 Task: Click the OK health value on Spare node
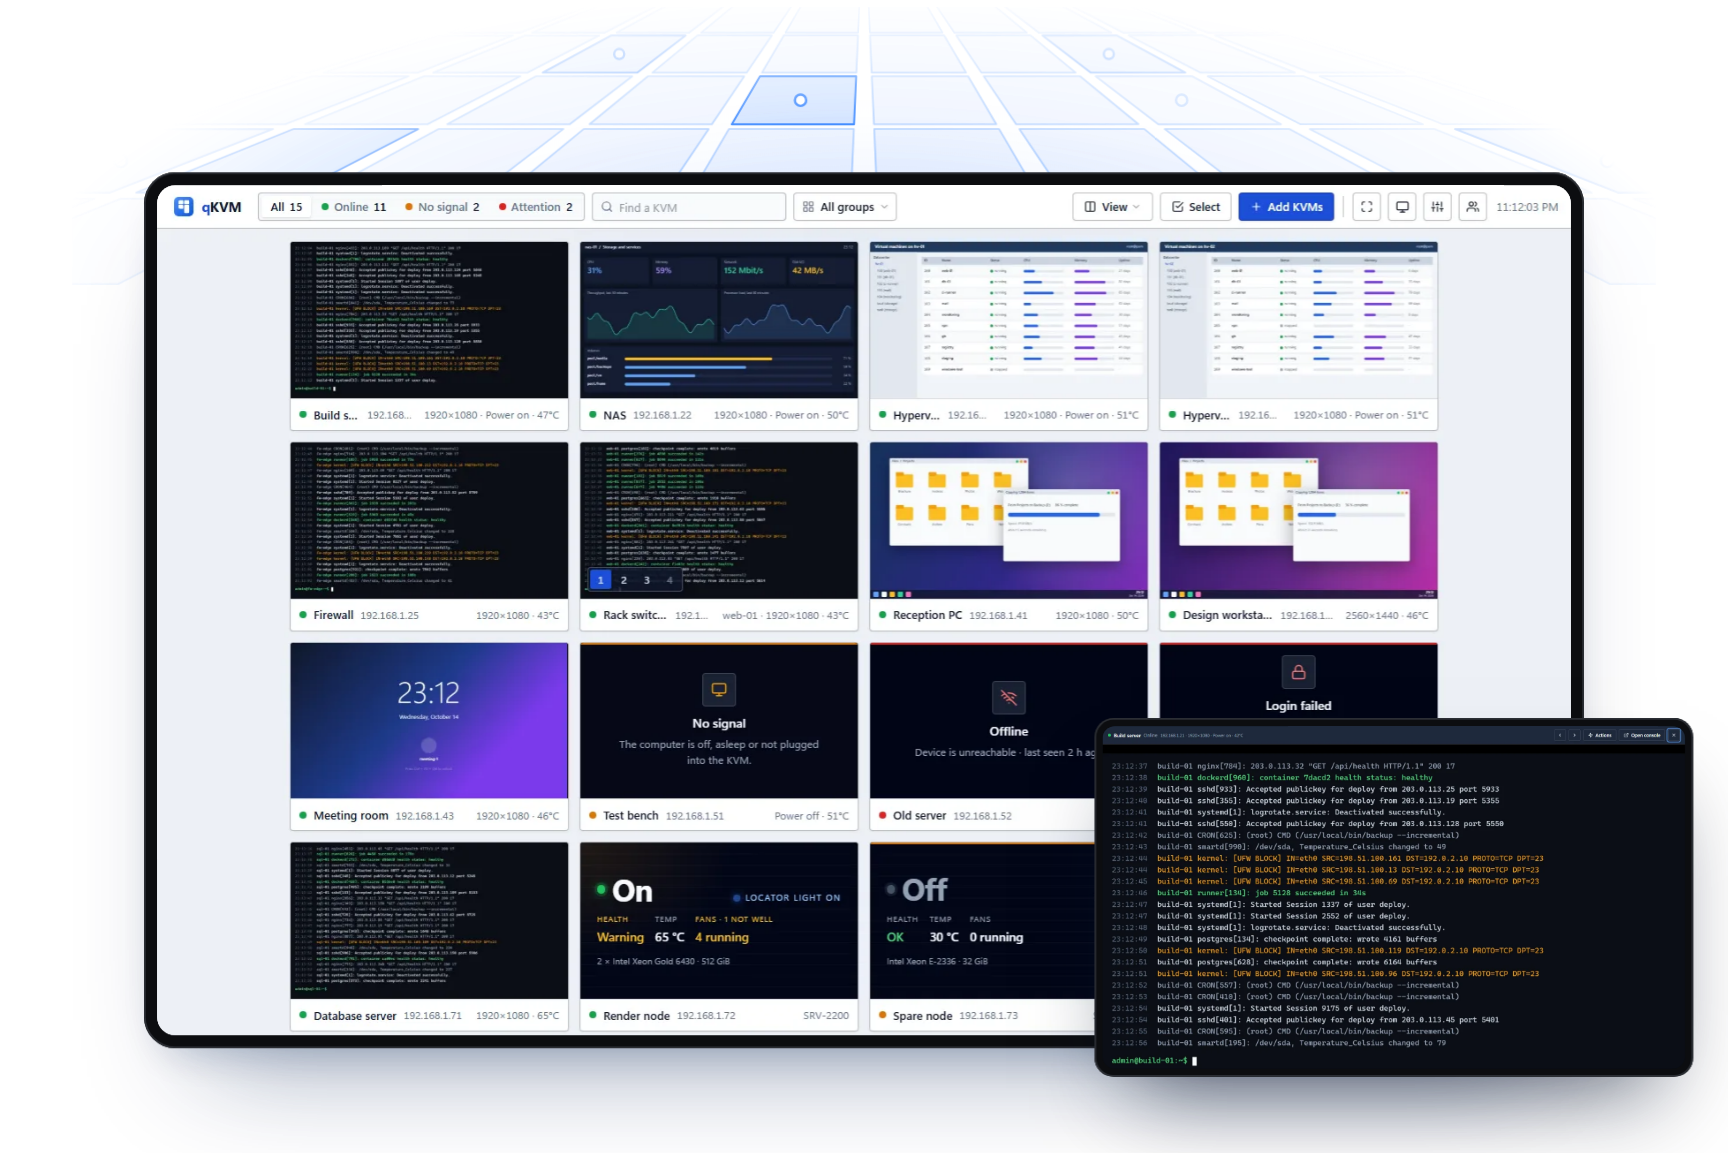pyautogui.click(x=895, y=937)
